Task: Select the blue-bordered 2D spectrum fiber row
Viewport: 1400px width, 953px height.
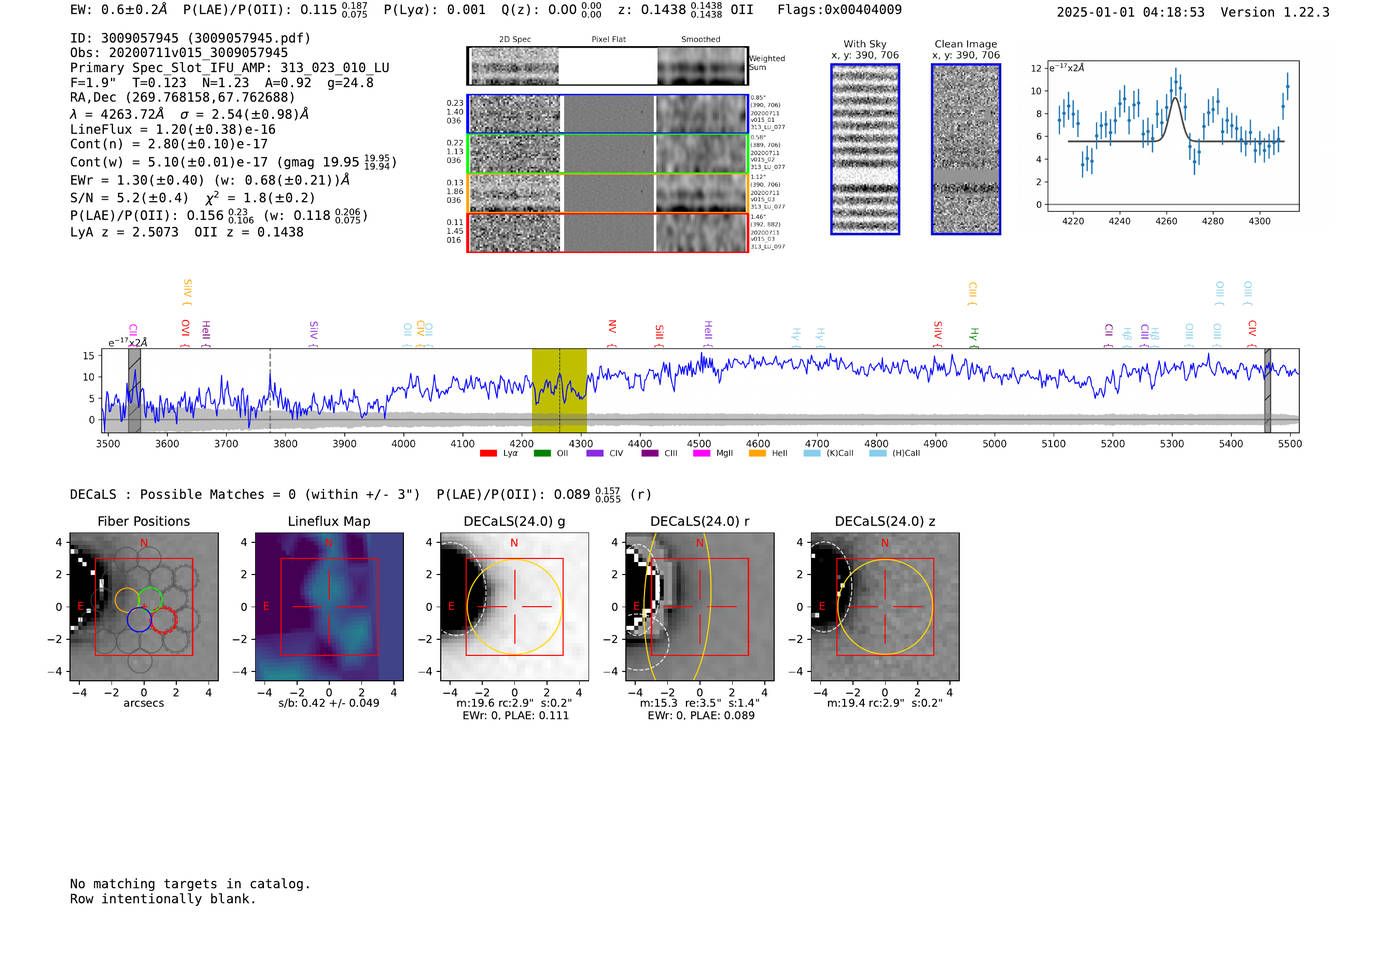Action: (x=608, y=114)
